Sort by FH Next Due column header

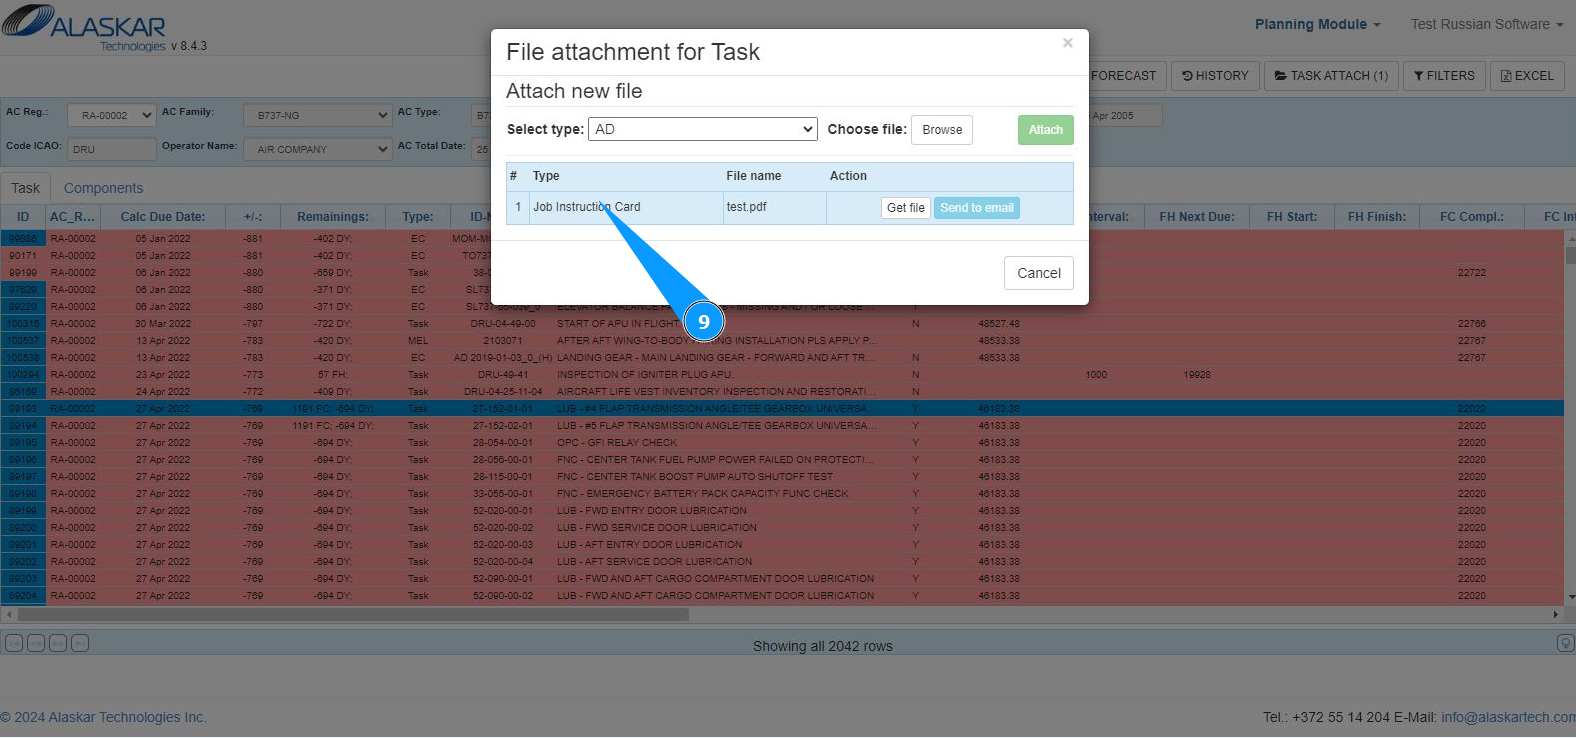tap(1197, 217)
